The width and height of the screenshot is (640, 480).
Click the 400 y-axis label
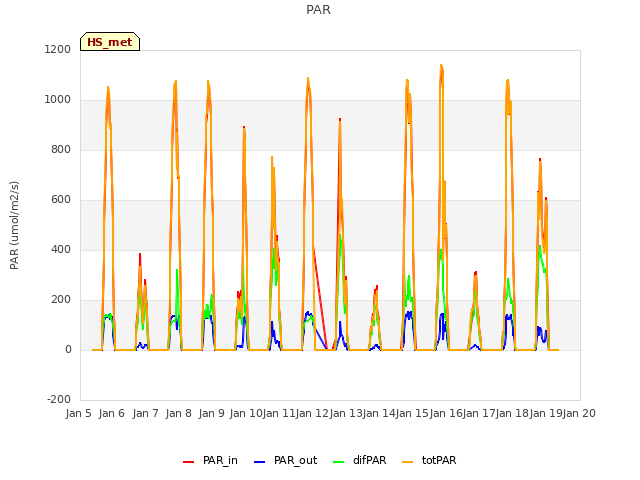61,249
